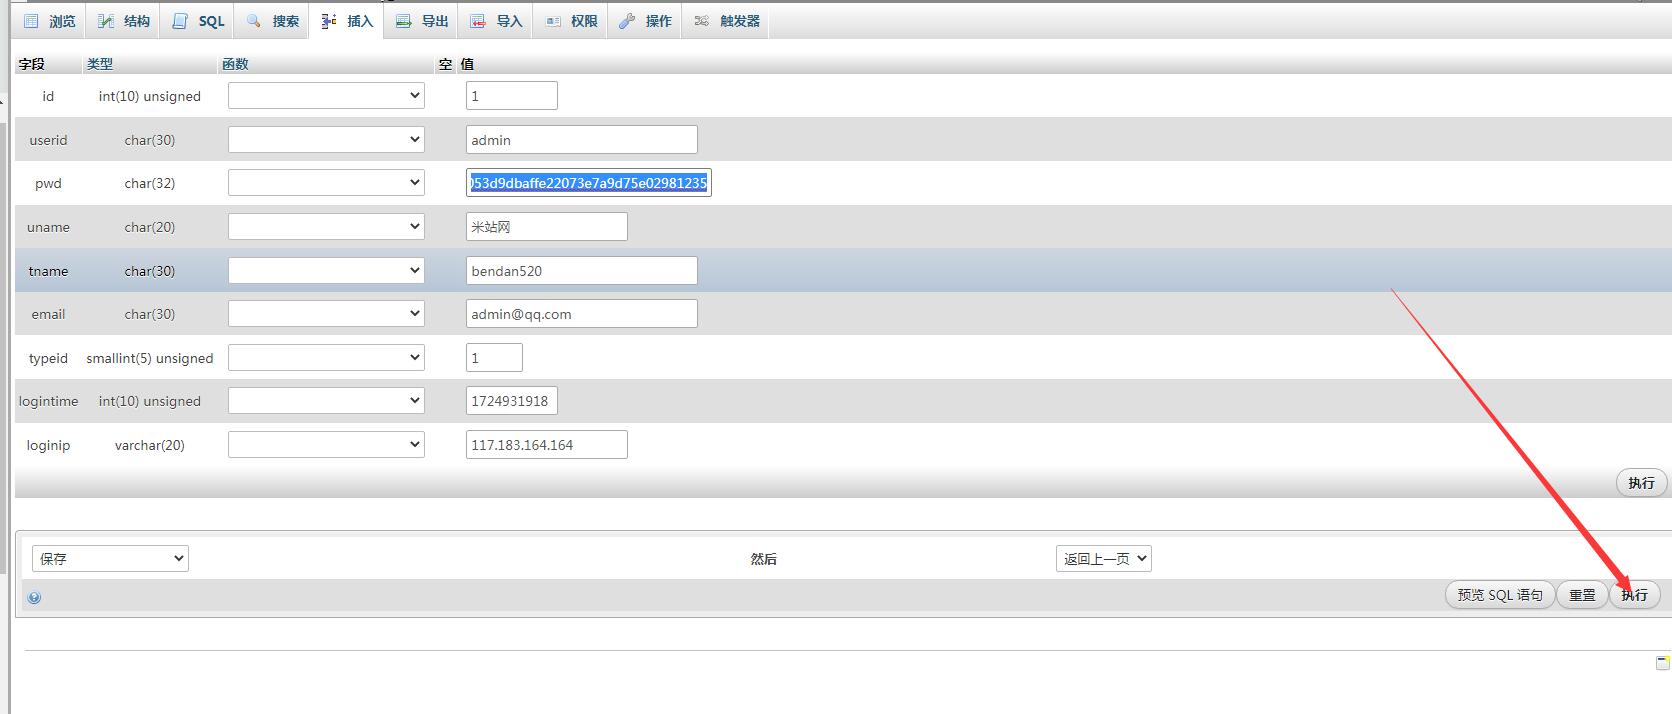Click the Structure (结构) tab icon
This screenshot has height=714, width=1672.
coord(105,21)
